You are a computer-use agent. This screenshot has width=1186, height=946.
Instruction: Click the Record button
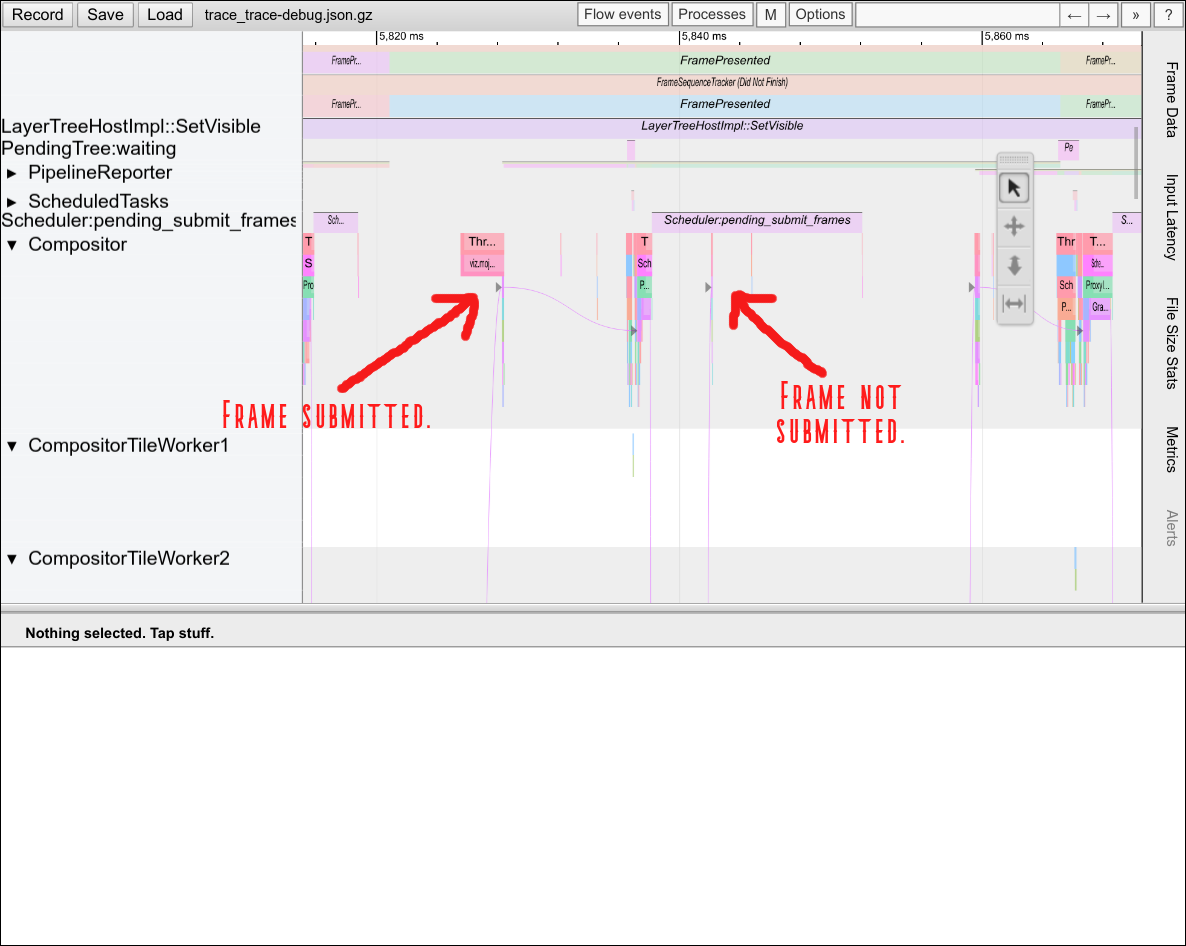tap(38, 15)
